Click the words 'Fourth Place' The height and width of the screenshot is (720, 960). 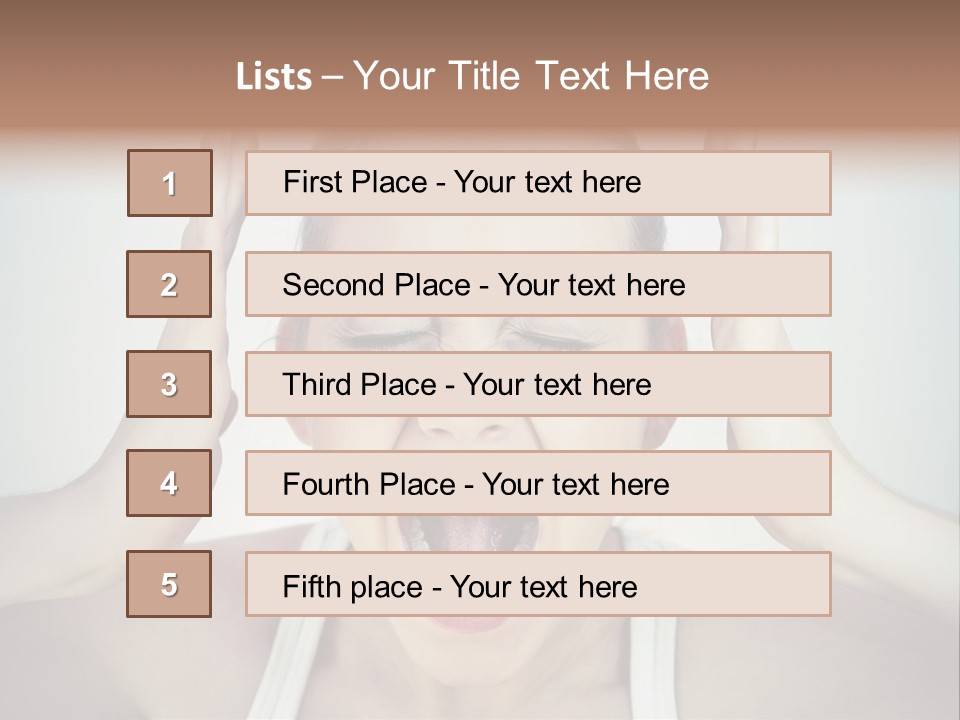click(x=368, y=485)
